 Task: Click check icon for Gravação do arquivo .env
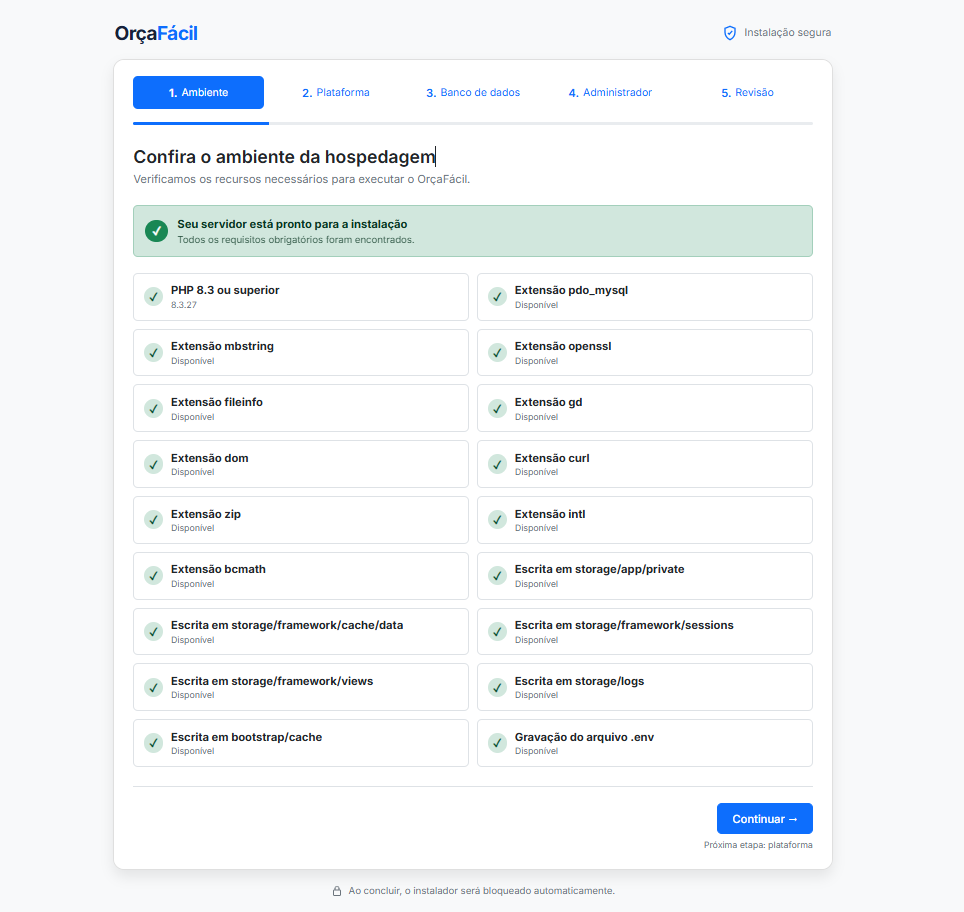point(497,743)
